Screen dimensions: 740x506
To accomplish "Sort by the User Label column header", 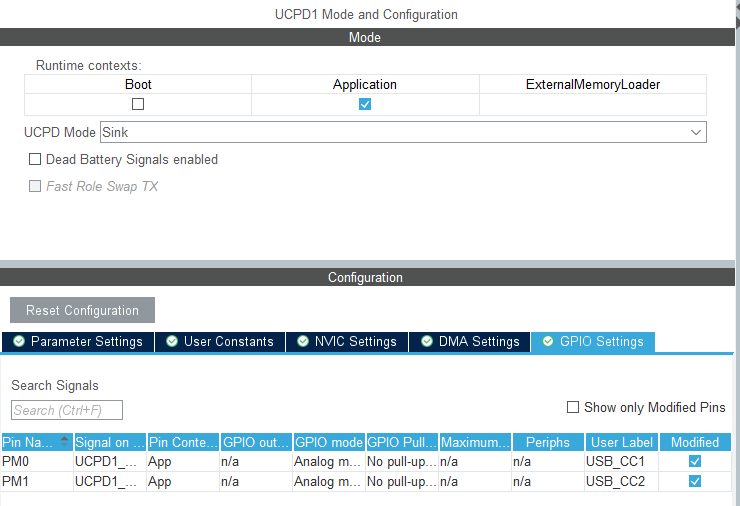I will pyautogui.click(x=621, y=442).
